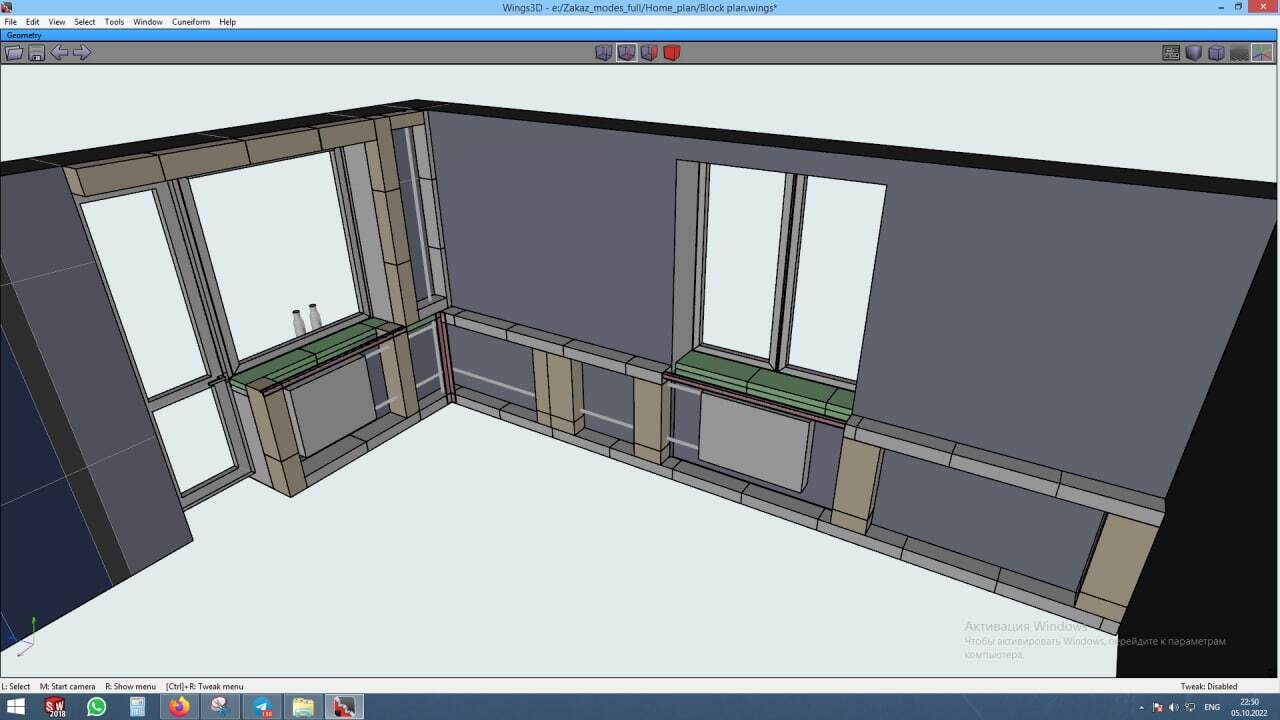Click the Save floppy disk icon
Screen dimensions: 1280x720
pyautogui.click(x=37, y=53)
